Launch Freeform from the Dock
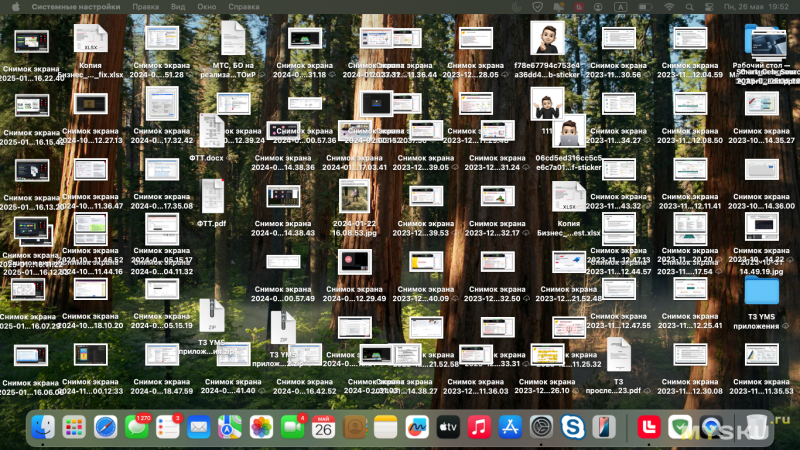This screenshot has height=450, width=800. 417,427
